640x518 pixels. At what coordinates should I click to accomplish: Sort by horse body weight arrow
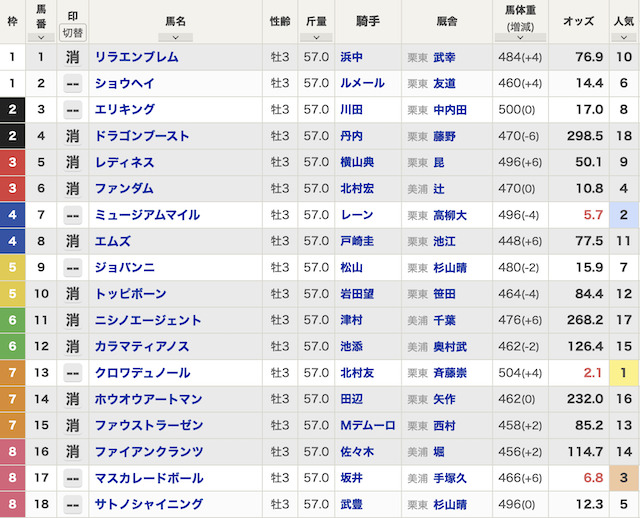pyautogui.click(x=520, y=38)
